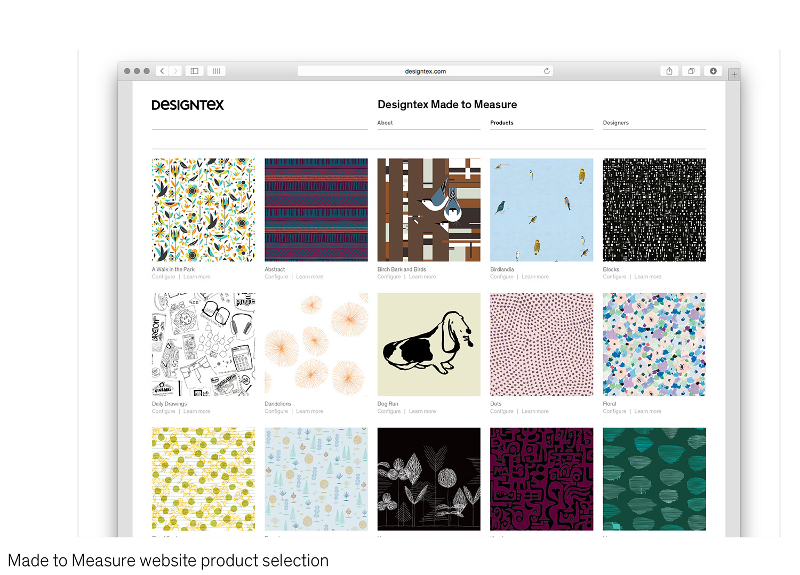Open Birch Bark and Birds thumbnail
Image resolution: width=800 pixels, height=575 pixels.
429,210
